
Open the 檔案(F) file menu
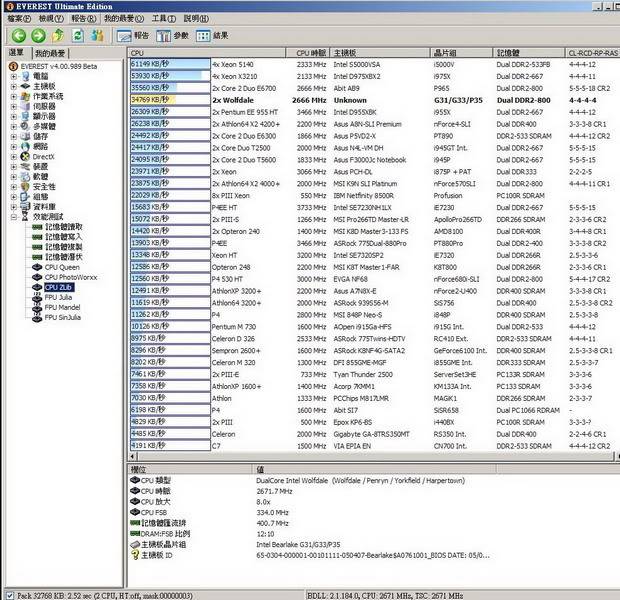19,19
